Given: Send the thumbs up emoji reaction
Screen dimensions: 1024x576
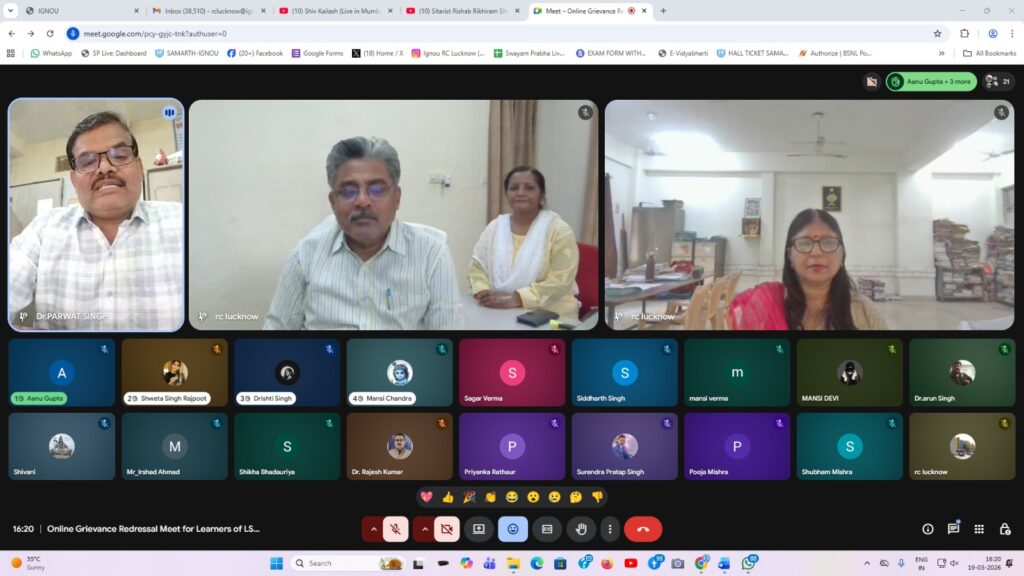Looking at the screenshot, I should [x=447, y=497].
